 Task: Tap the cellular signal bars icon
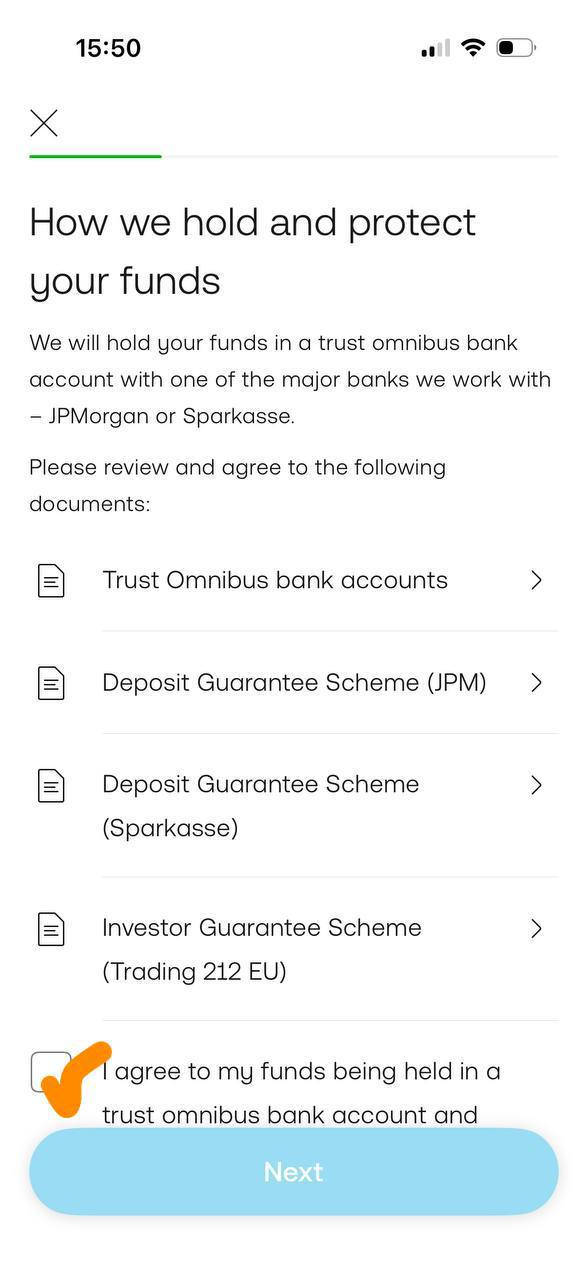[x=435, y=48]
